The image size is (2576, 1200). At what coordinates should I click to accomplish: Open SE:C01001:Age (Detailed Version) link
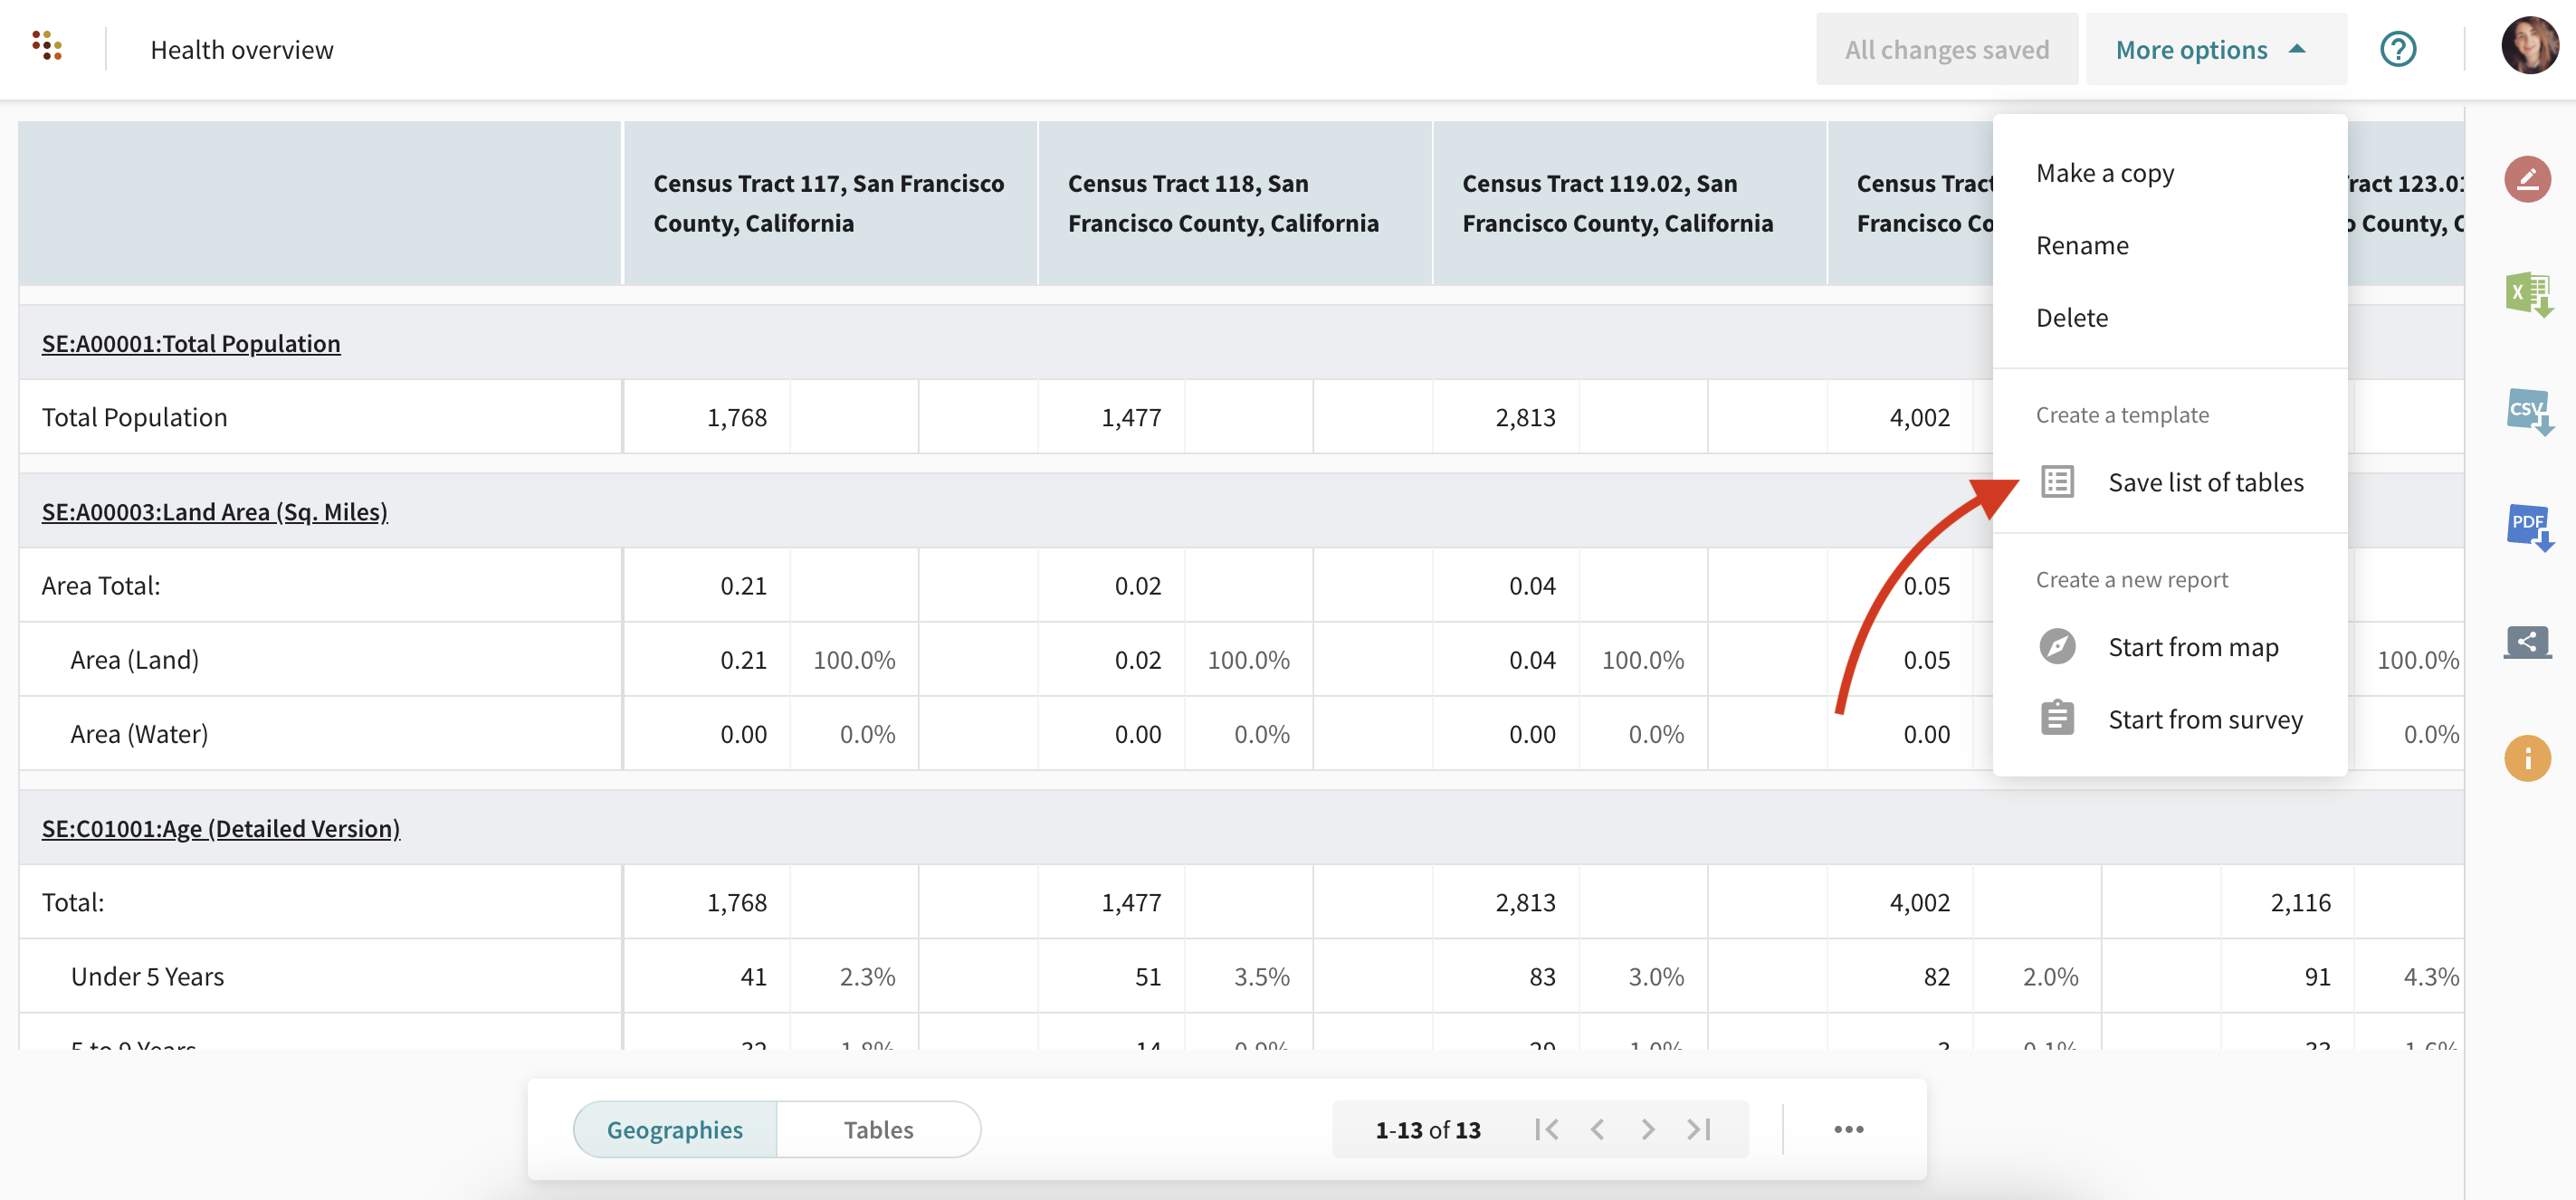click(221, 828)
